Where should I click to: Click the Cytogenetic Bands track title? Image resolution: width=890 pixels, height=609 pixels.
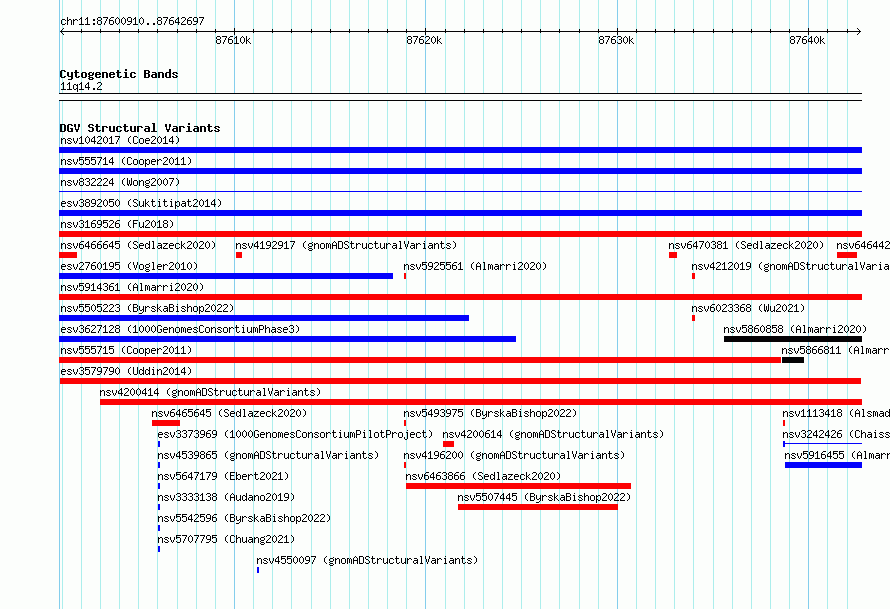click(x=119, y=74)
